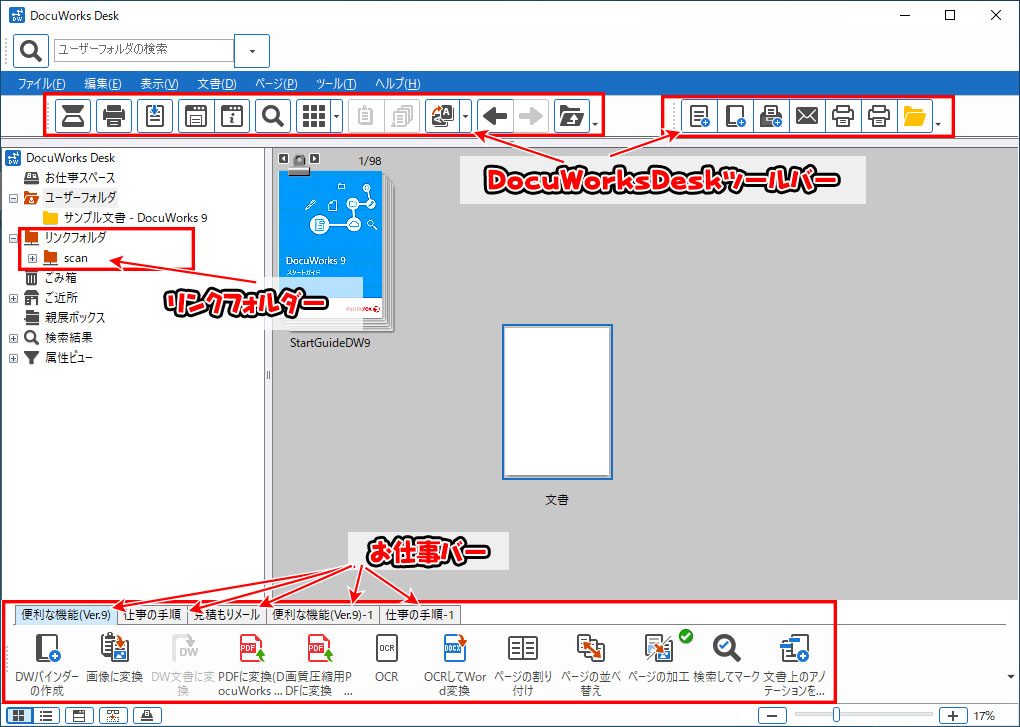1020x727 pixels.
Task: Select ごみ箱 in the tree
Action: point(60,278)
